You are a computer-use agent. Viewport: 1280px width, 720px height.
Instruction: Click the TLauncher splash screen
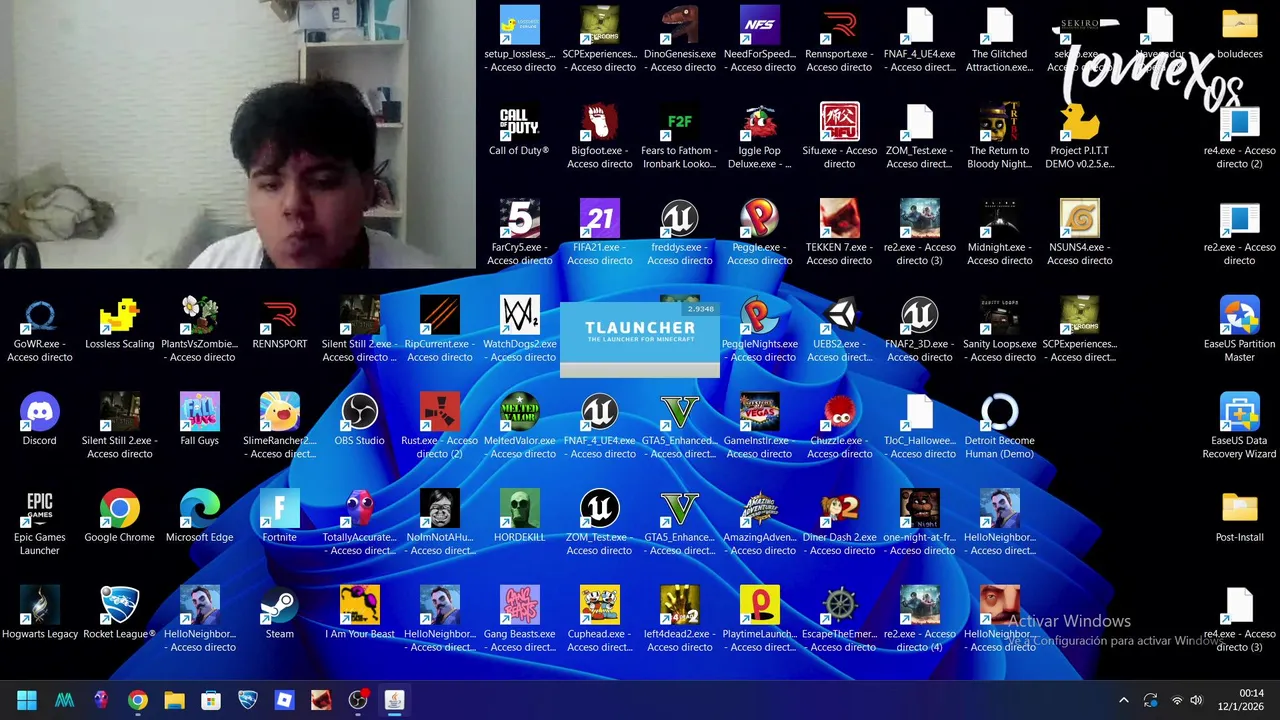pyautogui.click(x=640, y=340)
